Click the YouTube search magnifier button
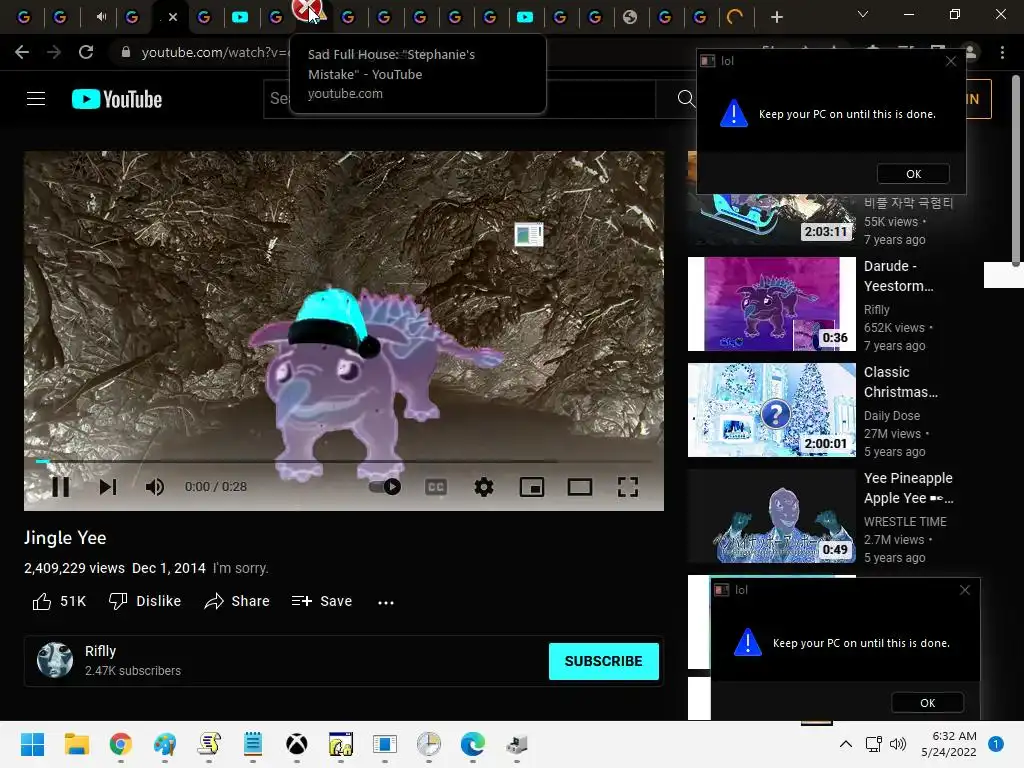1024x768 pixels. tap(685, 99)
